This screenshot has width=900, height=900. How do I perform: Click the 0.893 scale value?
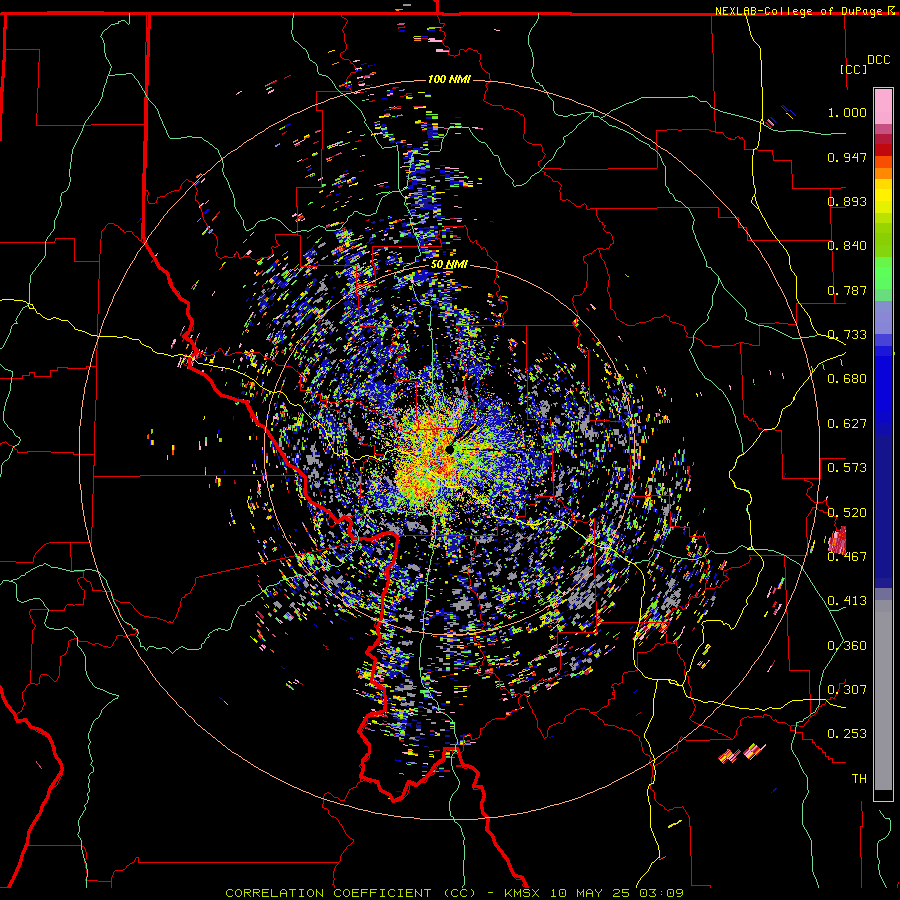click(847, 201)
